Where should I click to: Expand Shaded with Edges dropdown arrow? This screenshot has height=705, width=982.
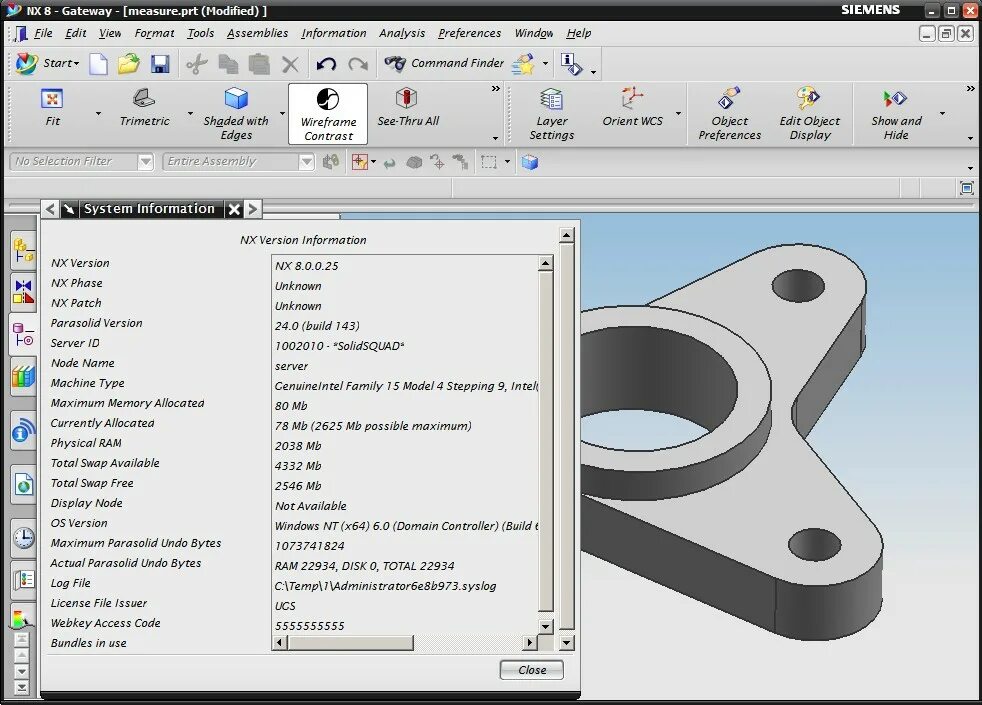click(x=282, y=113)
